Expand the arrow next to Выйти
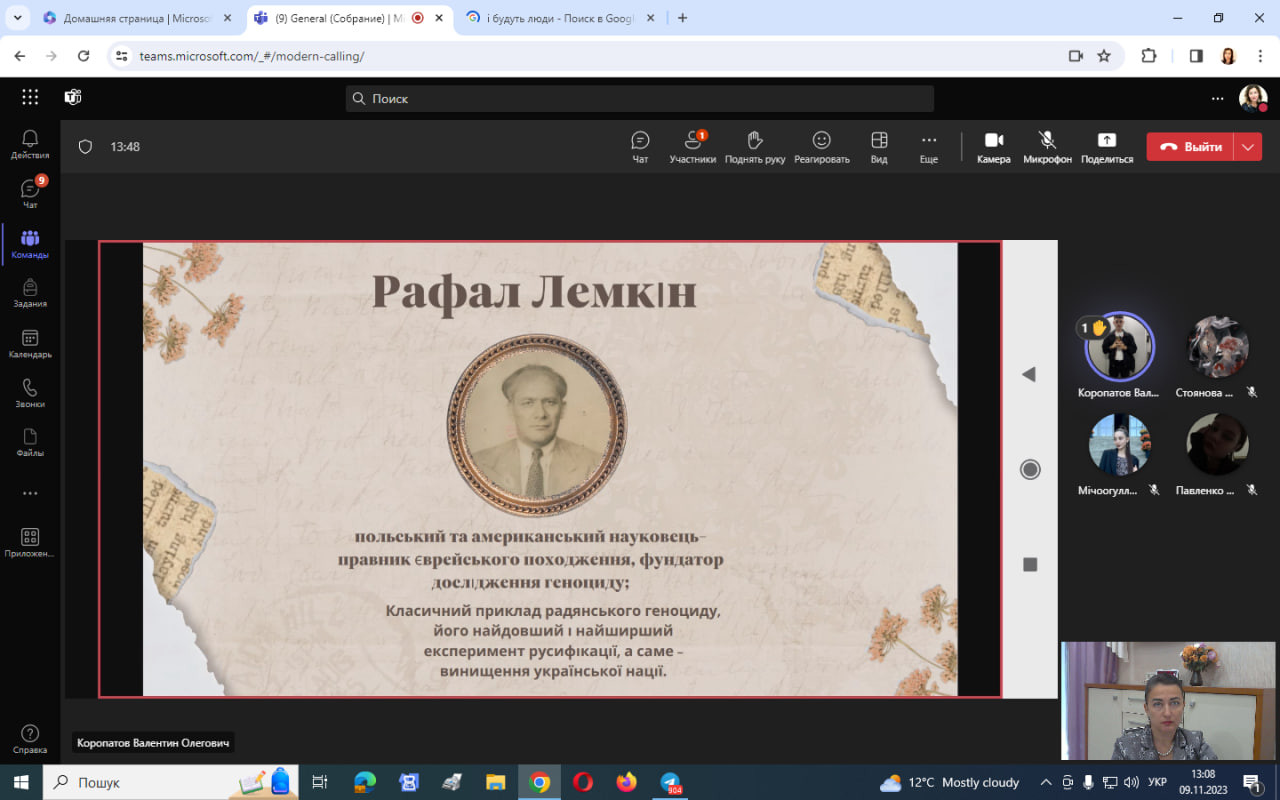Viewport: 1280px width, 800px height. [1248, 147]
